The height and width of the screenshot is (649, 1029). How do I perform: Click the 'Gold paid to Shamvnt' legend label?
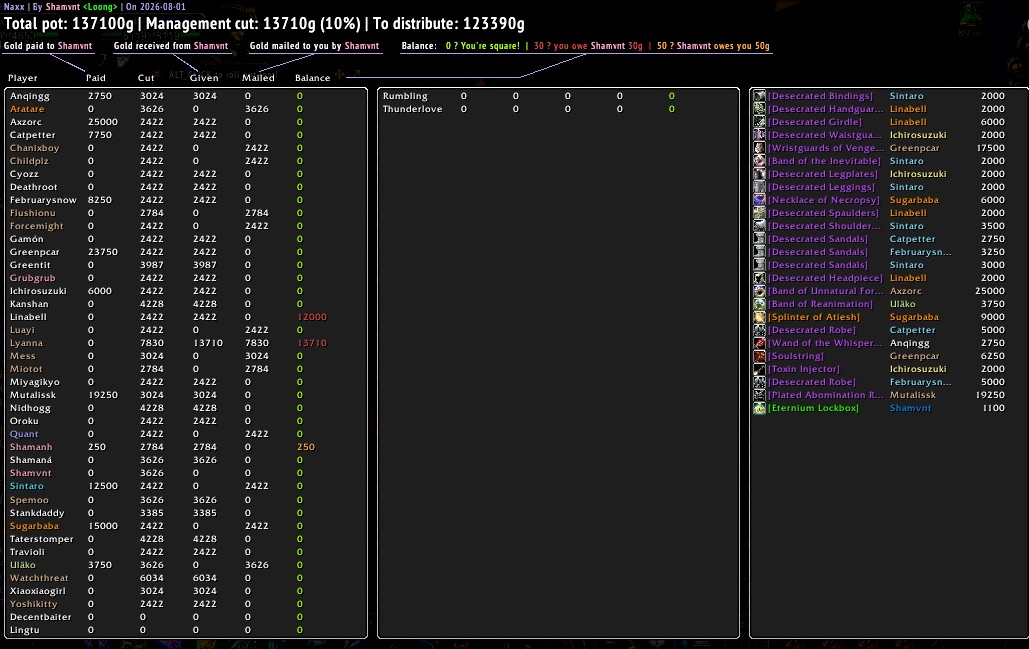tap(48, 46)
